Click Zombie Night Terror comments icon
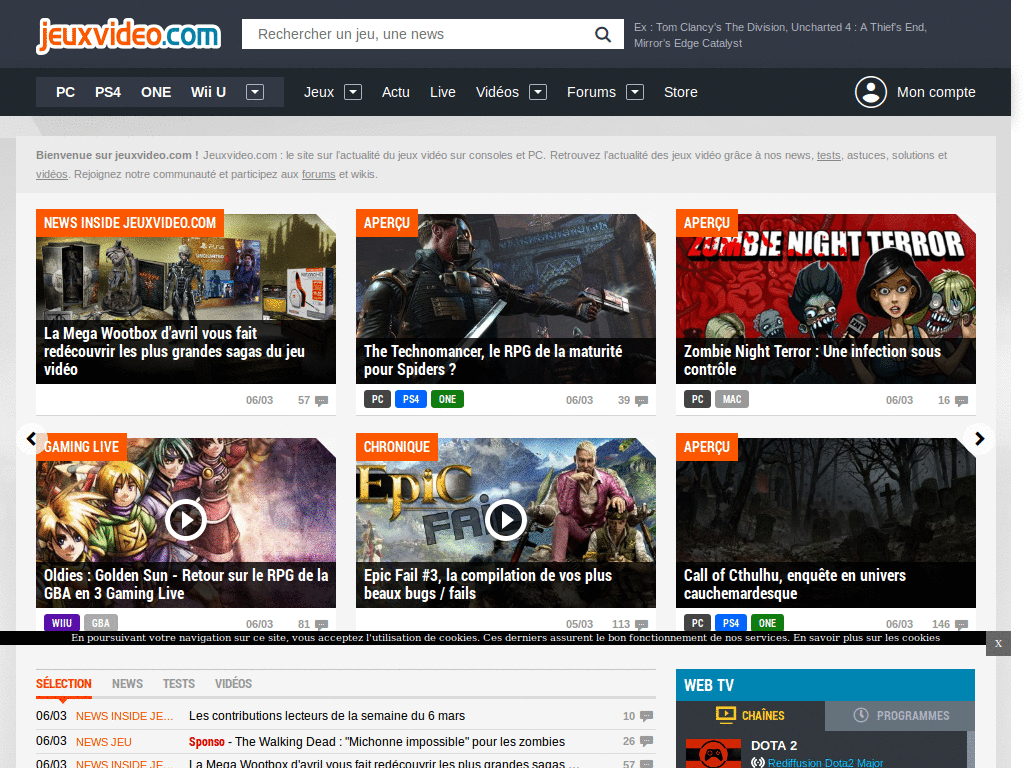1024x768 pixels. (961, 401)
